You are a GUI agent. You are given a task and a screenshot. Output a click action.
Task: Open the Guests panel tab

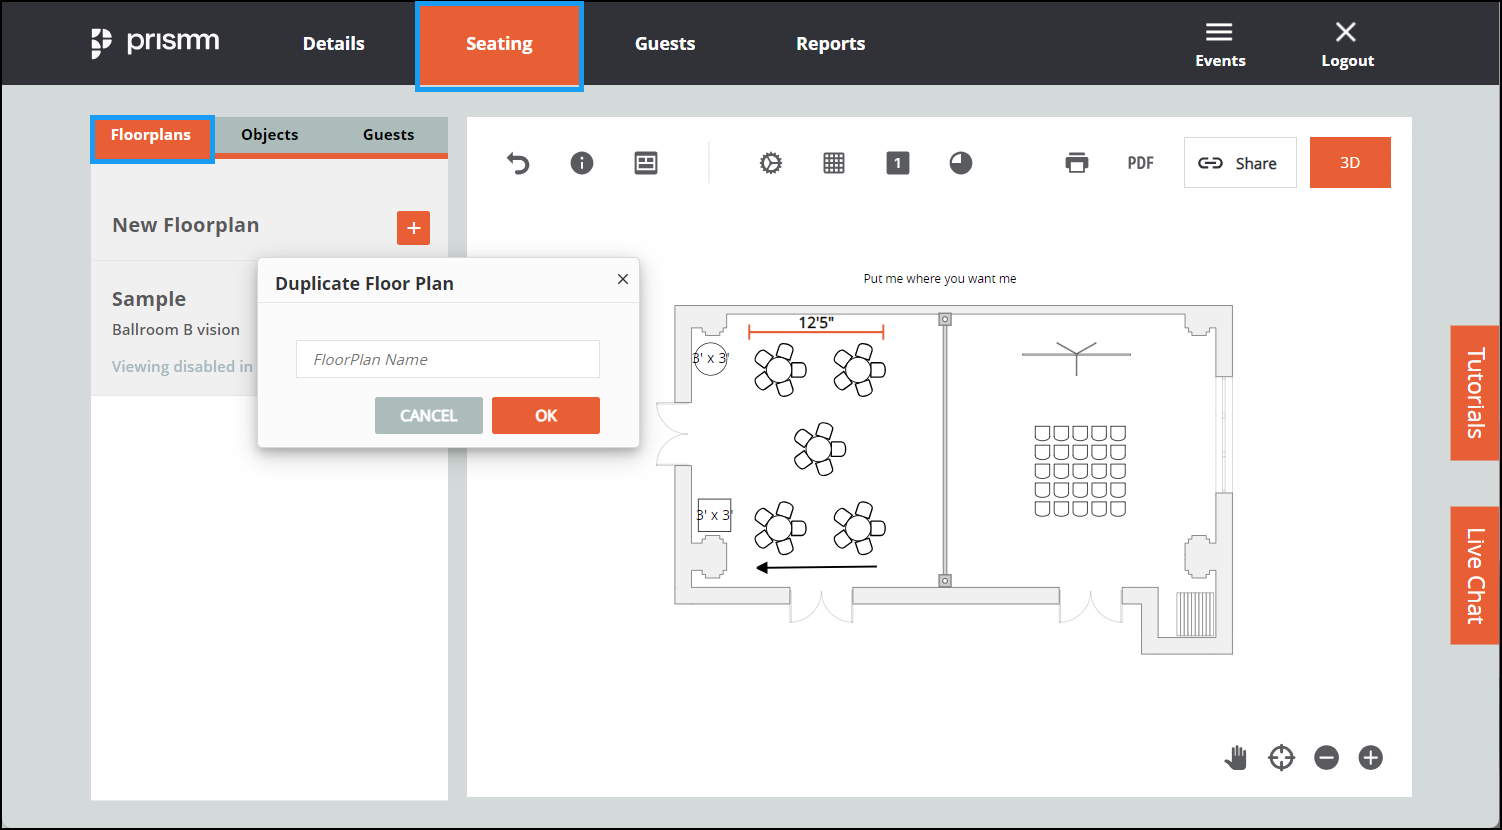click(x=388, y=134)
